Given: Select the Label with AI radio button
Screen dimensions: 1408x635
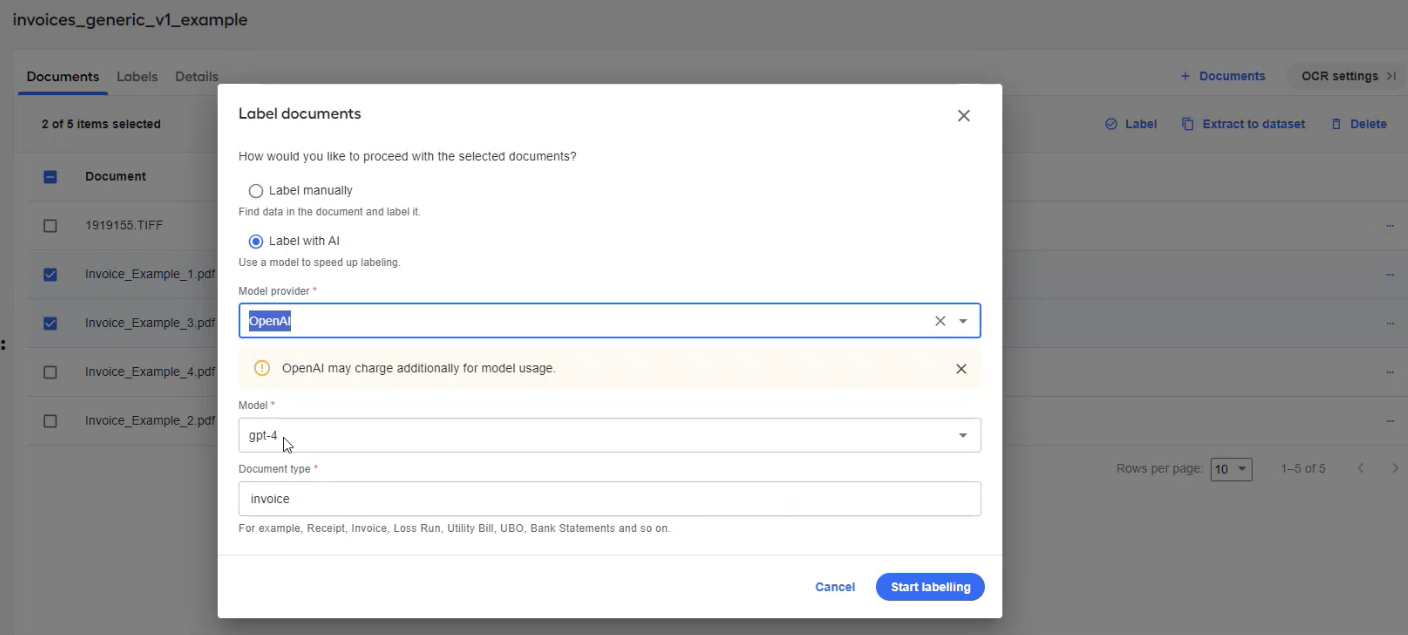Looking at the screenshot, I should 256,241.
